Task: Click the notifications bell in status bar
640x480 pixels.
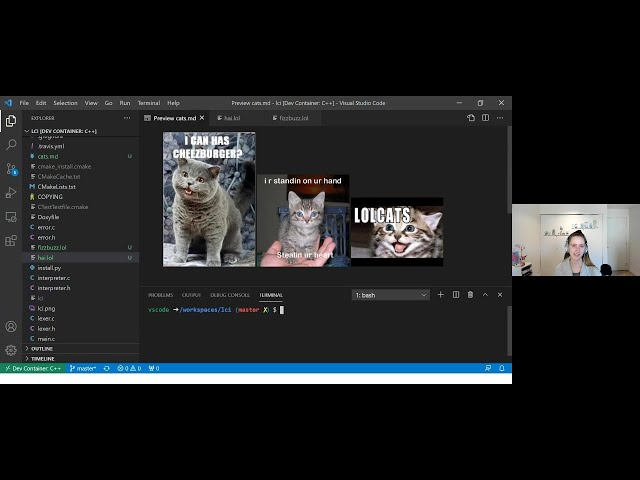Action: pos(502,368)
